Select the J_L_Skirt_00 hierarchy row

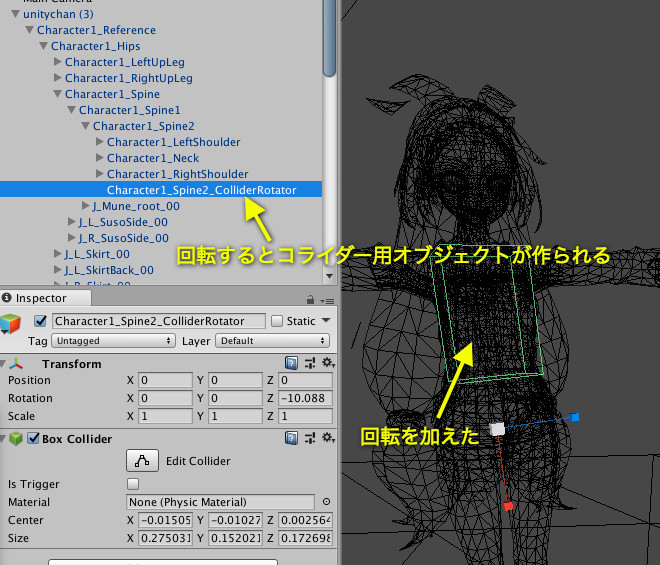coord(161,254)
